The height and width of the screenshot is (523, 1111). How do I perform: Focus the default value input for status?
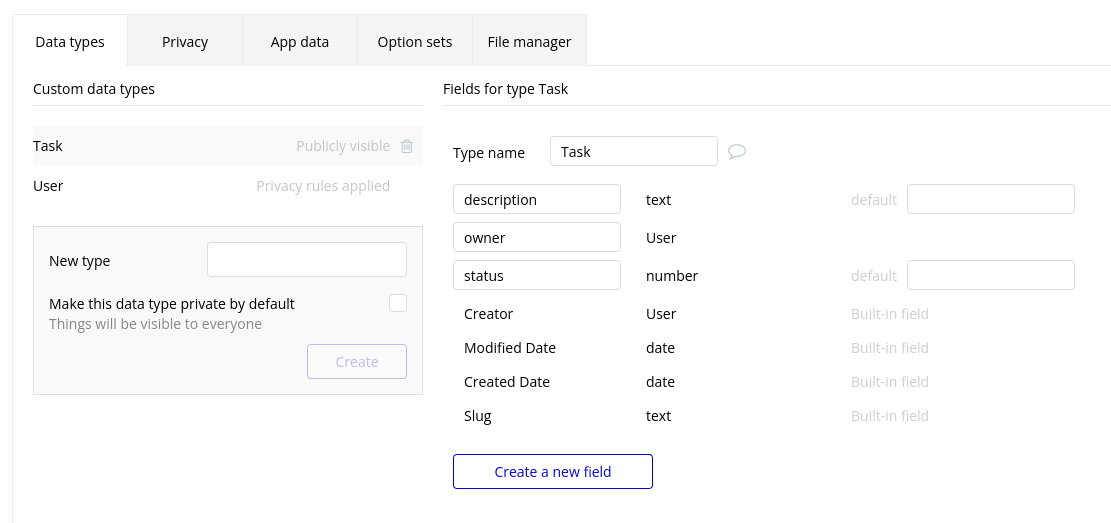[x=990, y=275]
